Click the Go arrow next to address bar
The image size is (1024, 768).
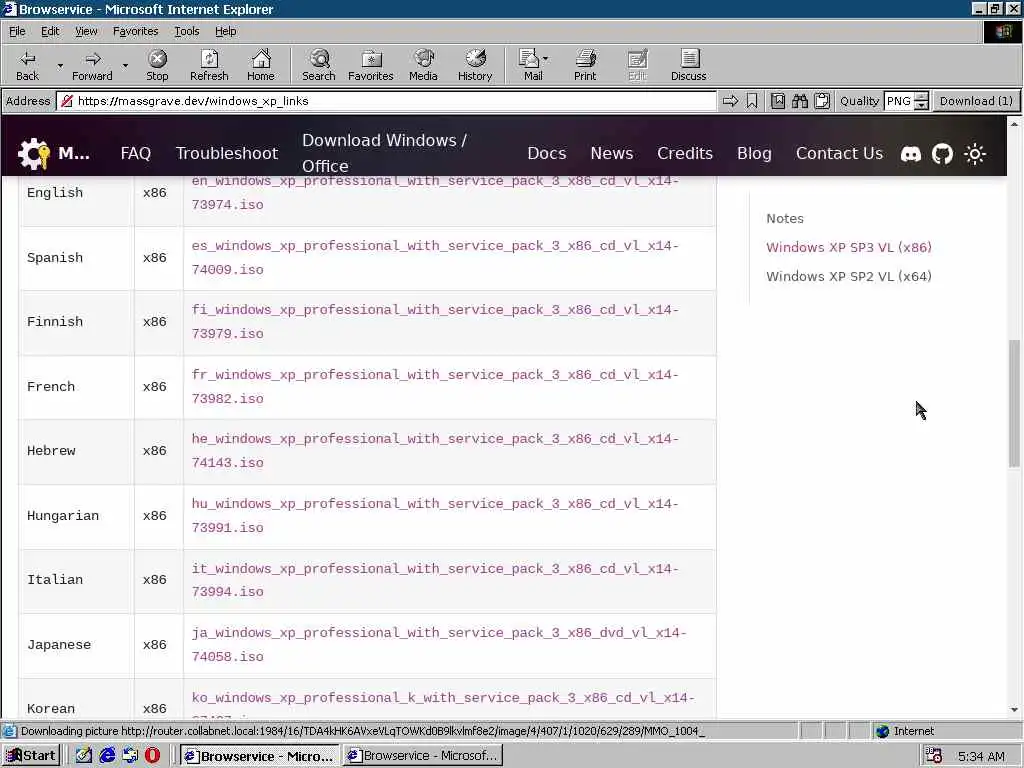730,101
